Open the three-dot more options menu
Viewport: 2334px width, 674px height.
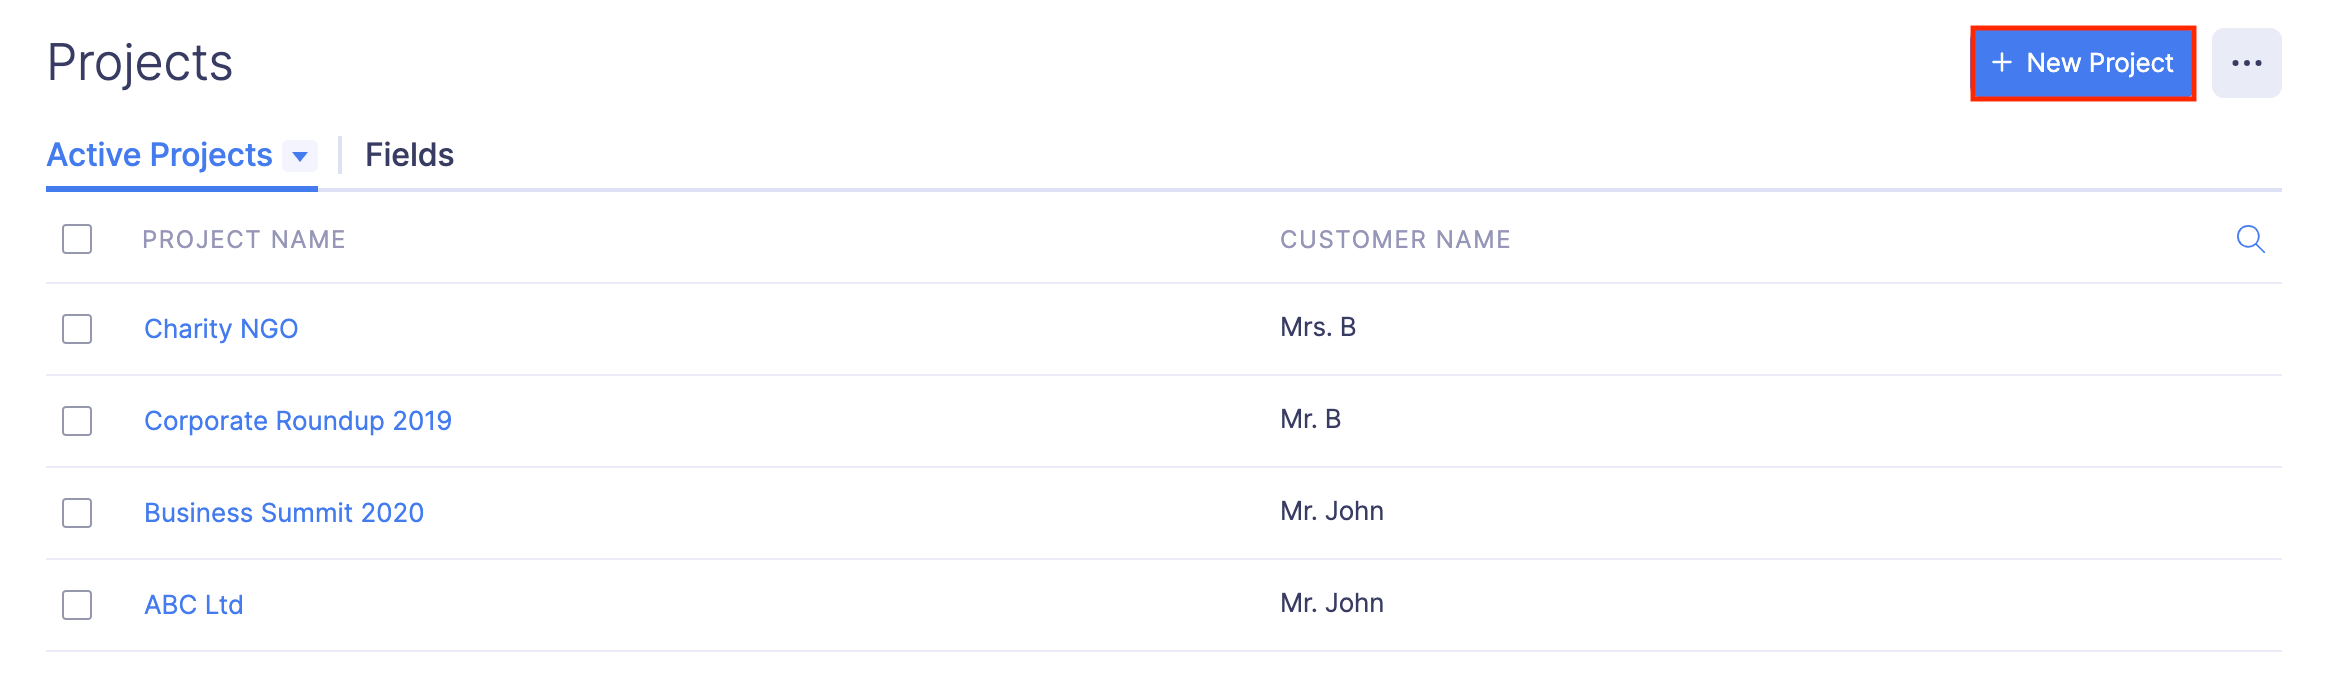pos(2246,63)
